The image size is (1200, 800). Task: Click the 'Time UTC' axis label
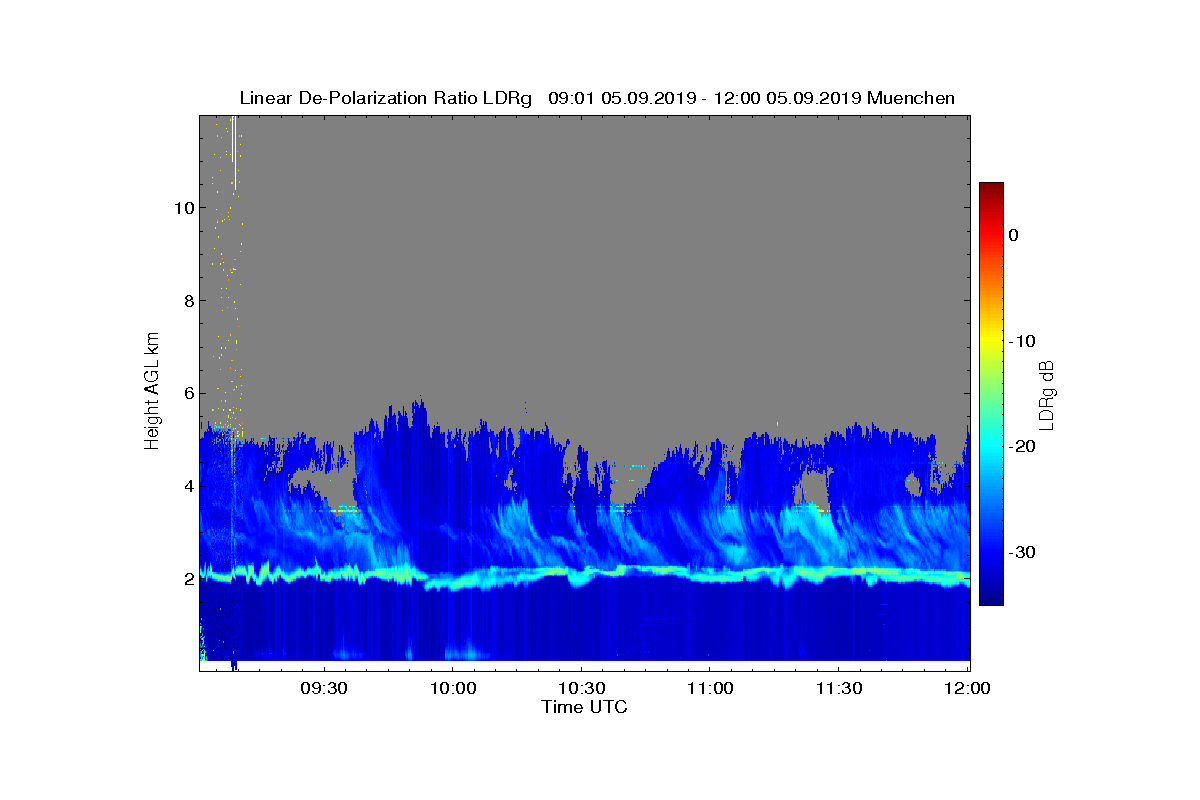click(585, 707)
